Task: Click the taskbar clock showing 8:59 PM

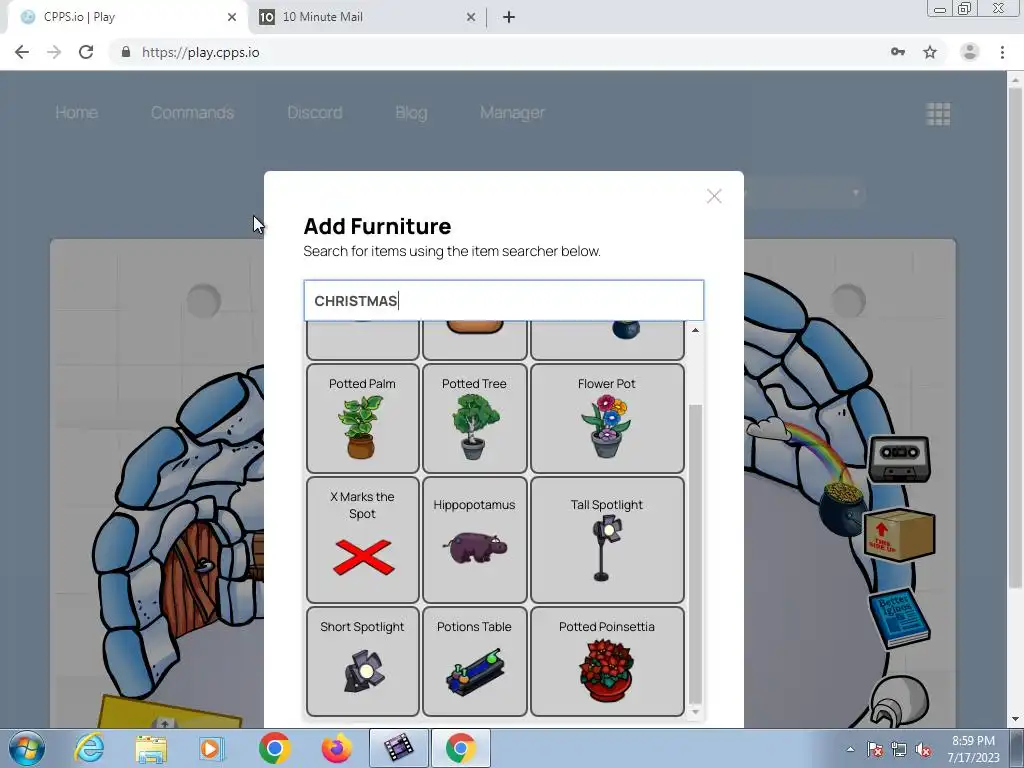Action: coord(973,749)
